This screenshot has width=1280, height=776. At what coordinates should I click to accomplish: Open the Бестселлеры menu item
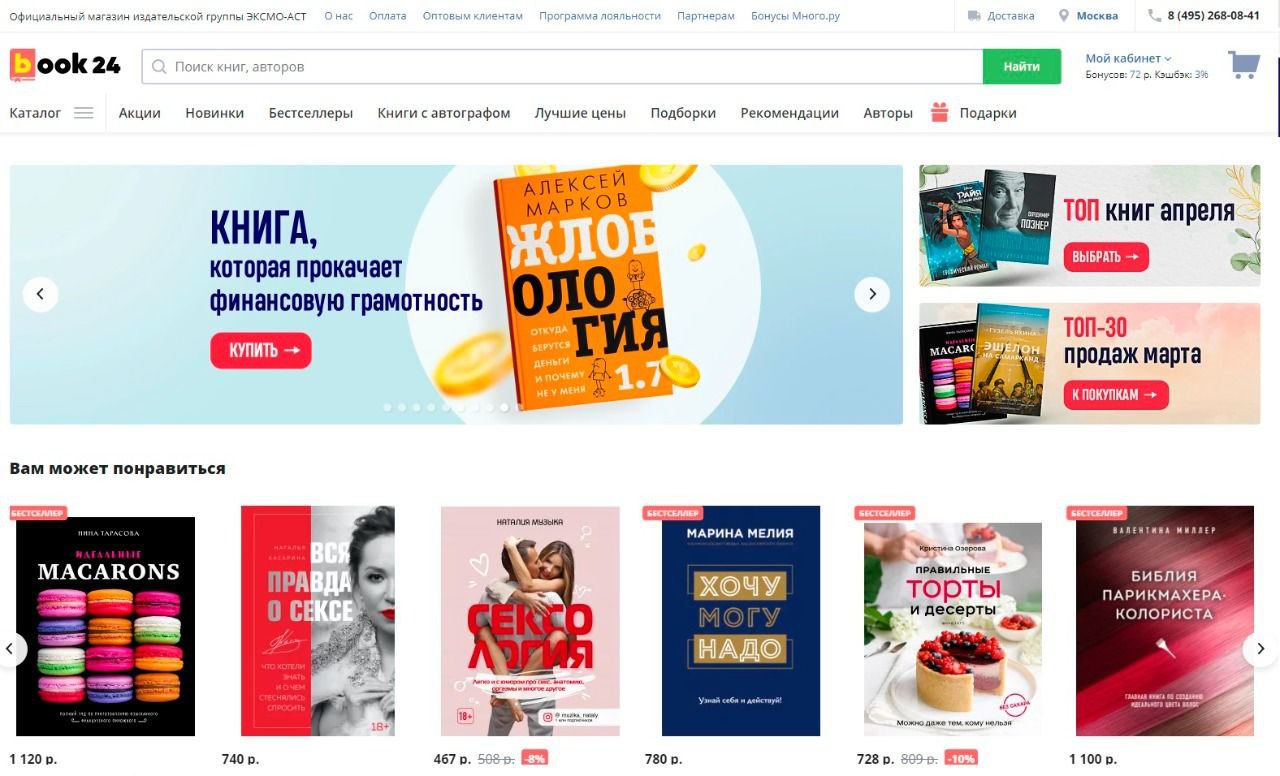(x=311, y=113)
